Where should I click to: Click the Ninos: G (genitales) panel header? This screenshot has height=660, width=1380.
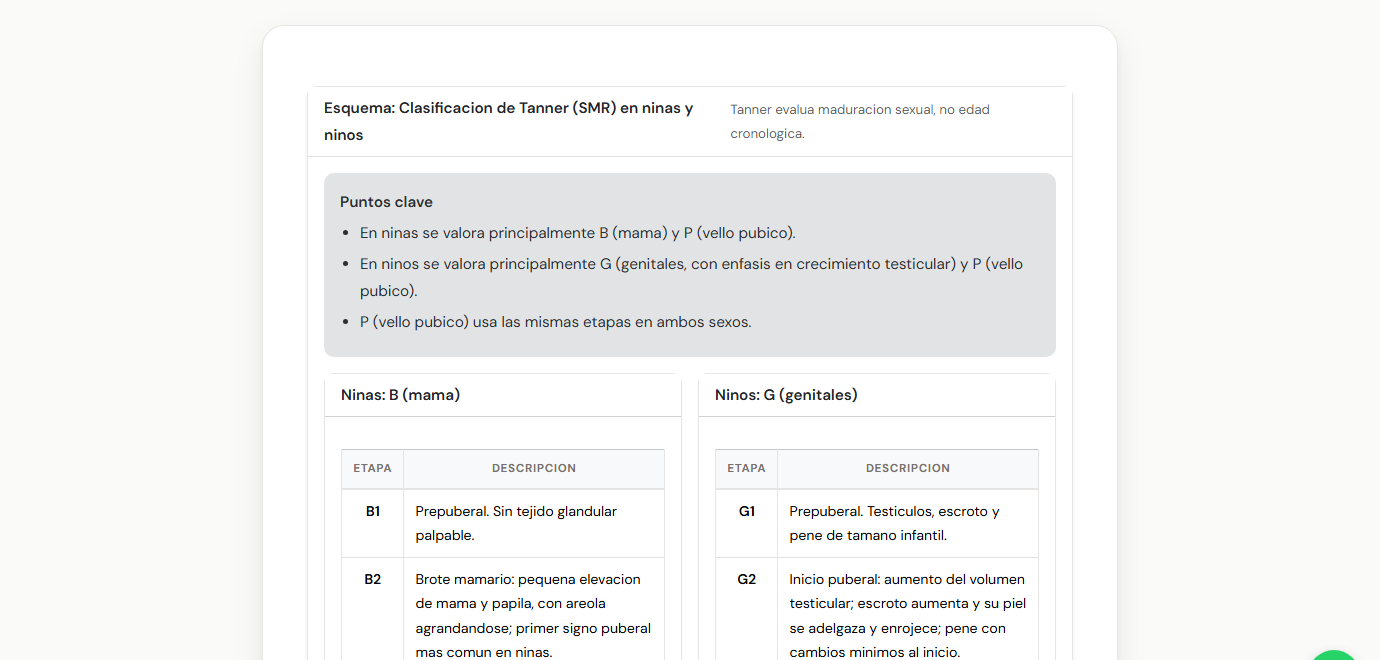786,395
